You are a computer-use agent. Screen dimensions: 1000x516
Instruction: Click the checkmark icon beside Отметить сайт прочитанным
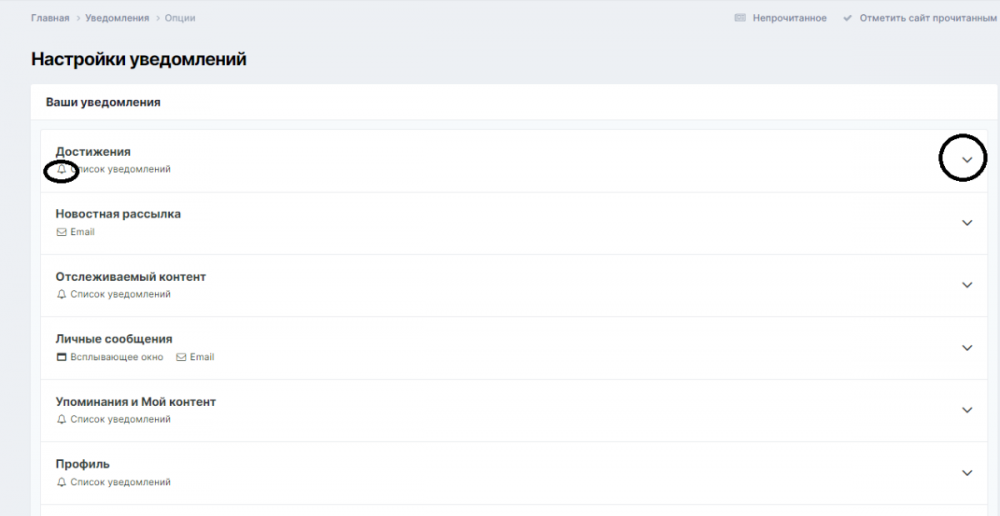click(848, 18)
